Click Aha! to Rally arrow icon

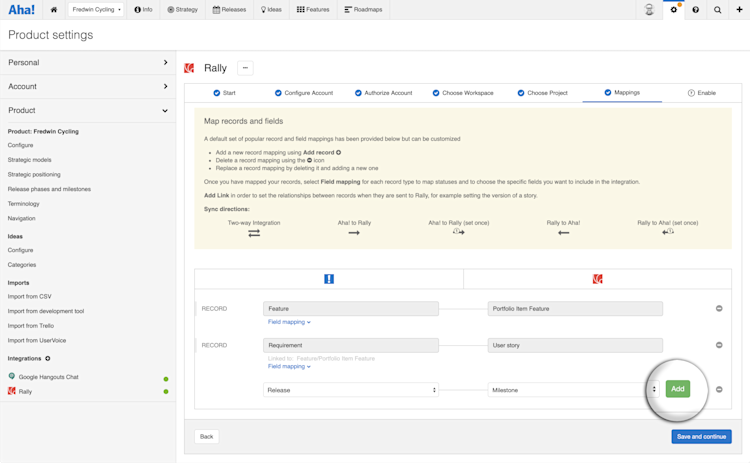tap(354, 233)
